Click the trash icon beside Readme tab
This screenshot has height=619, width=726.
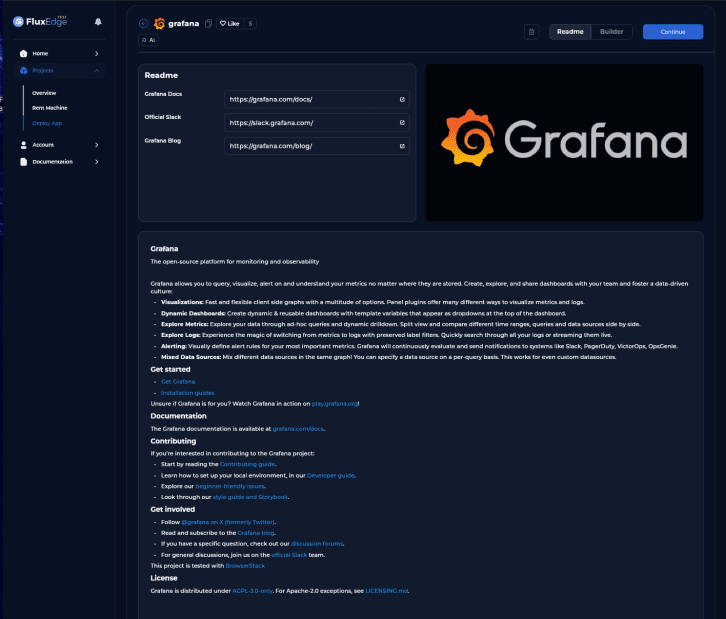(x=532, y=32)
